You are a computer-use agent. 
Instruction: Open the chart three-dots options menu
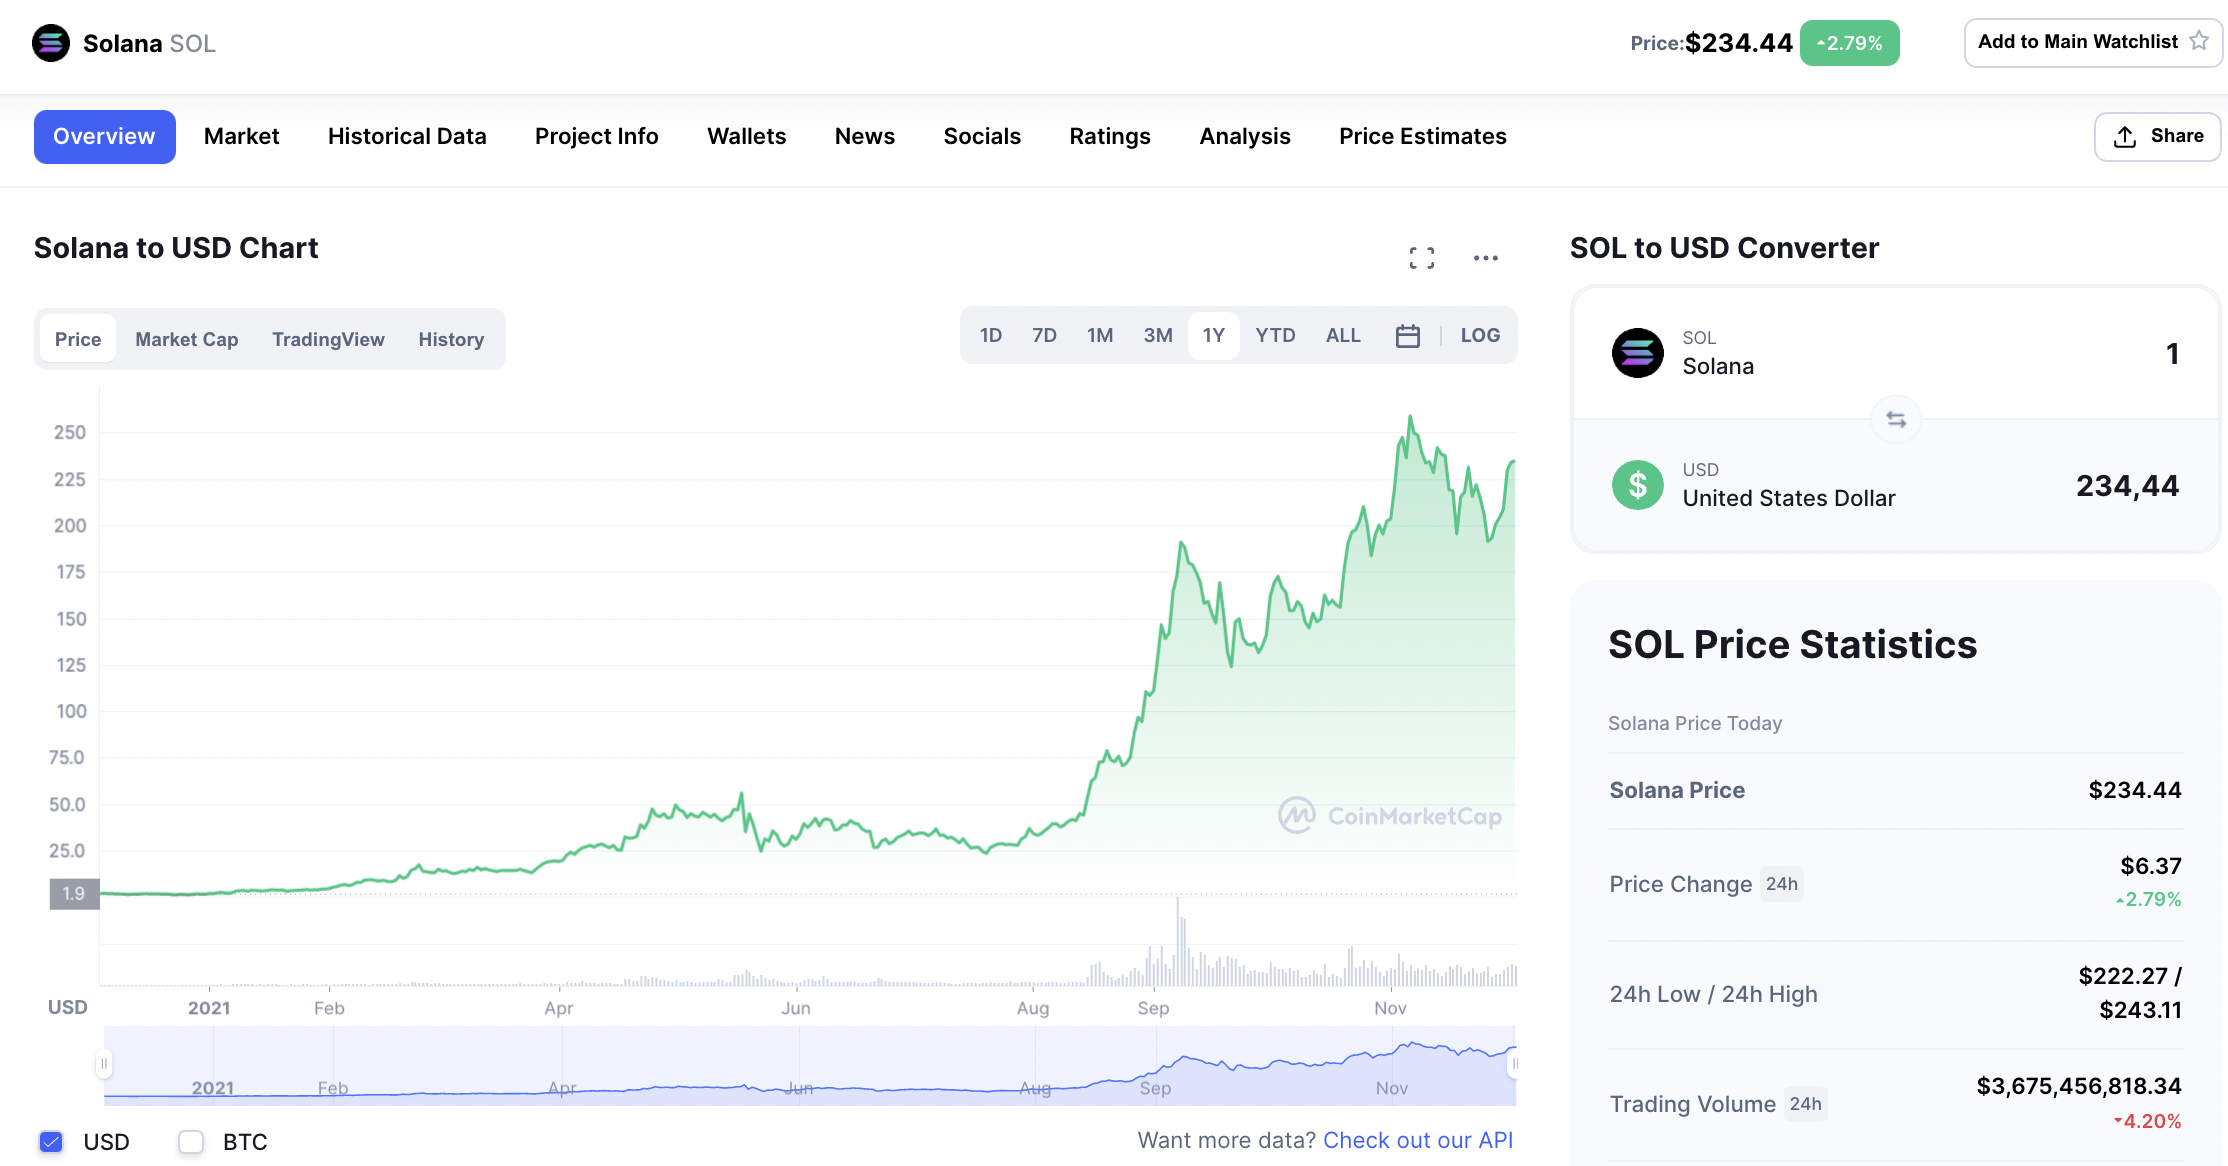[x=1485, y=258]
